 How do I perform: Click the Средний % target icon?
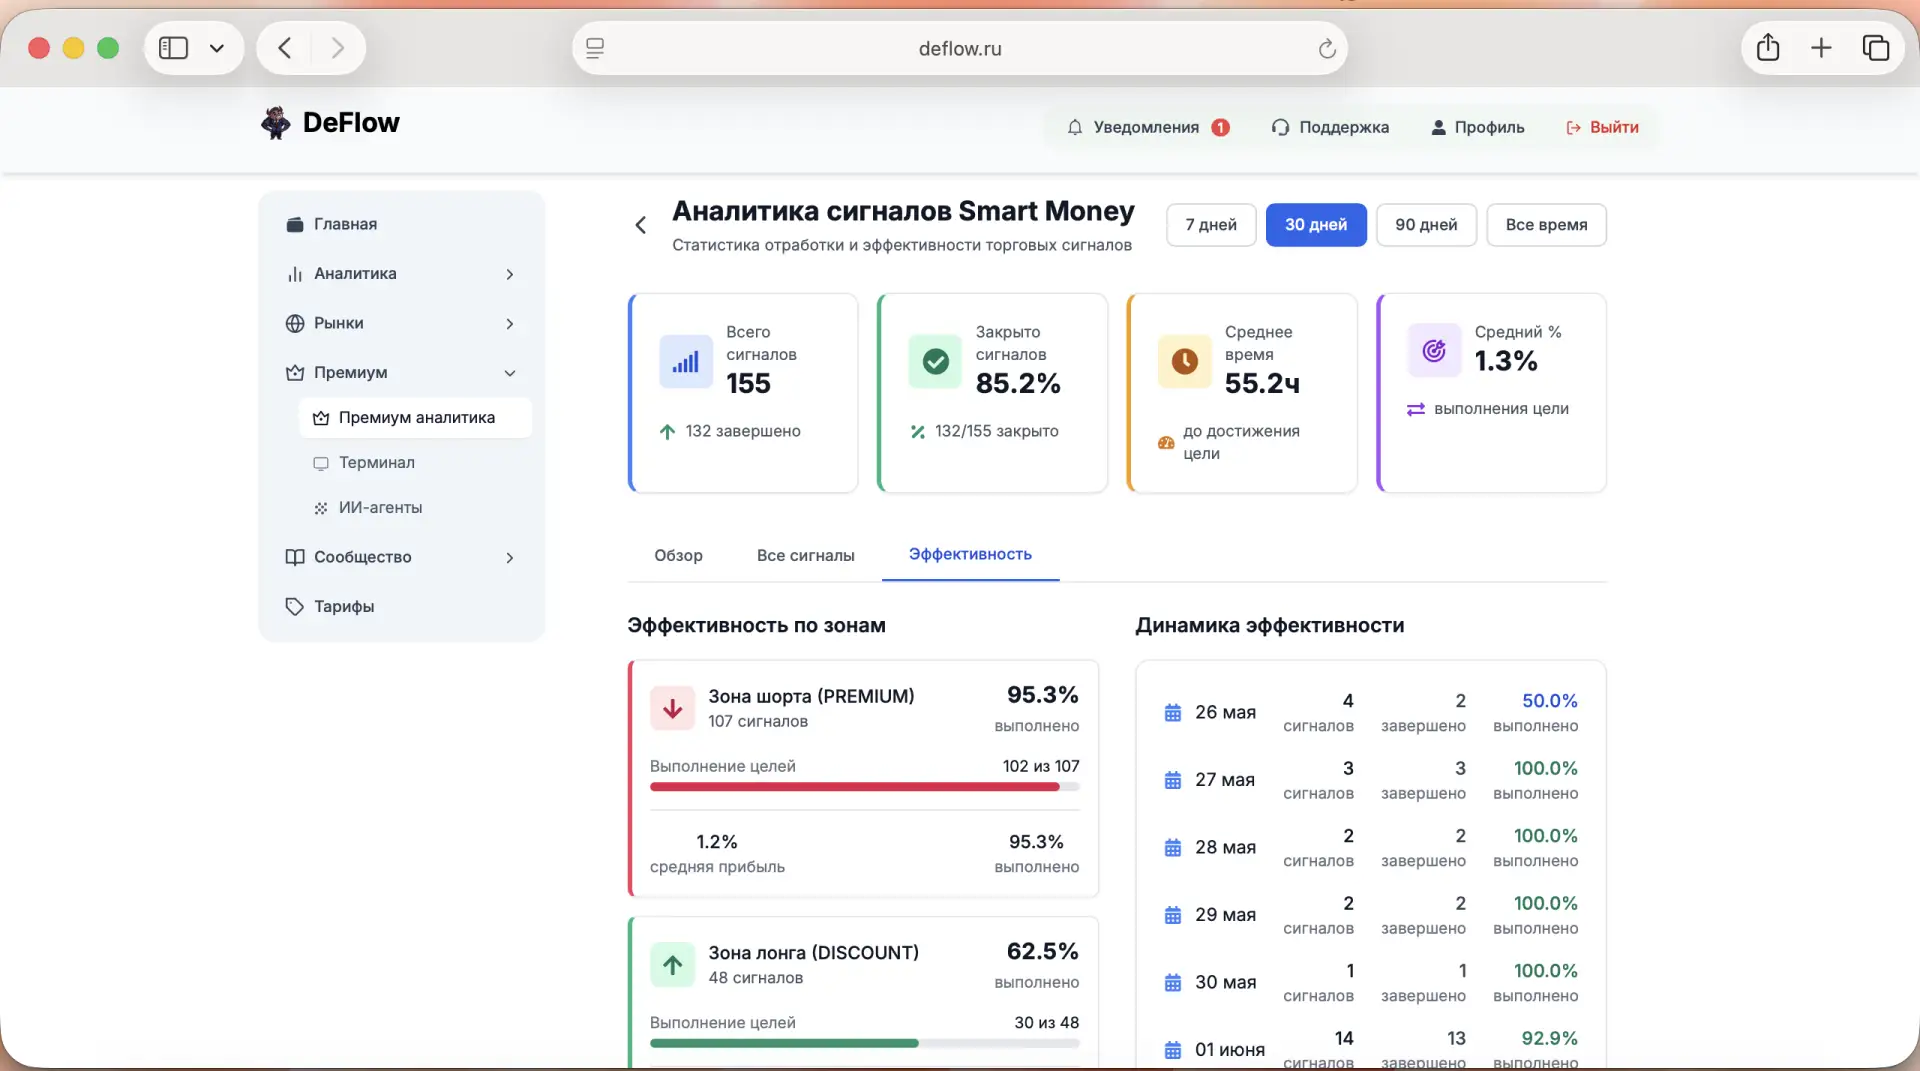pyautogui.click(x=1434, y=350)
